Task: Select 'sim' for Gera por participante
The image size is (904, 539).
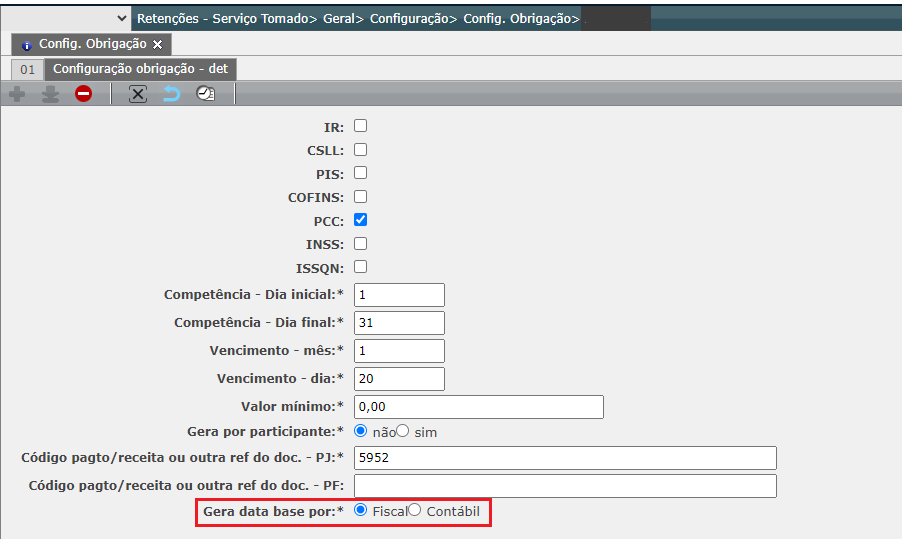Action: [404, 431]
